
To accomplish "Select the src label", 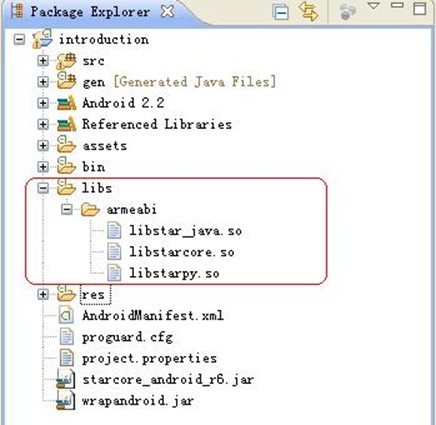I will 93,61.
